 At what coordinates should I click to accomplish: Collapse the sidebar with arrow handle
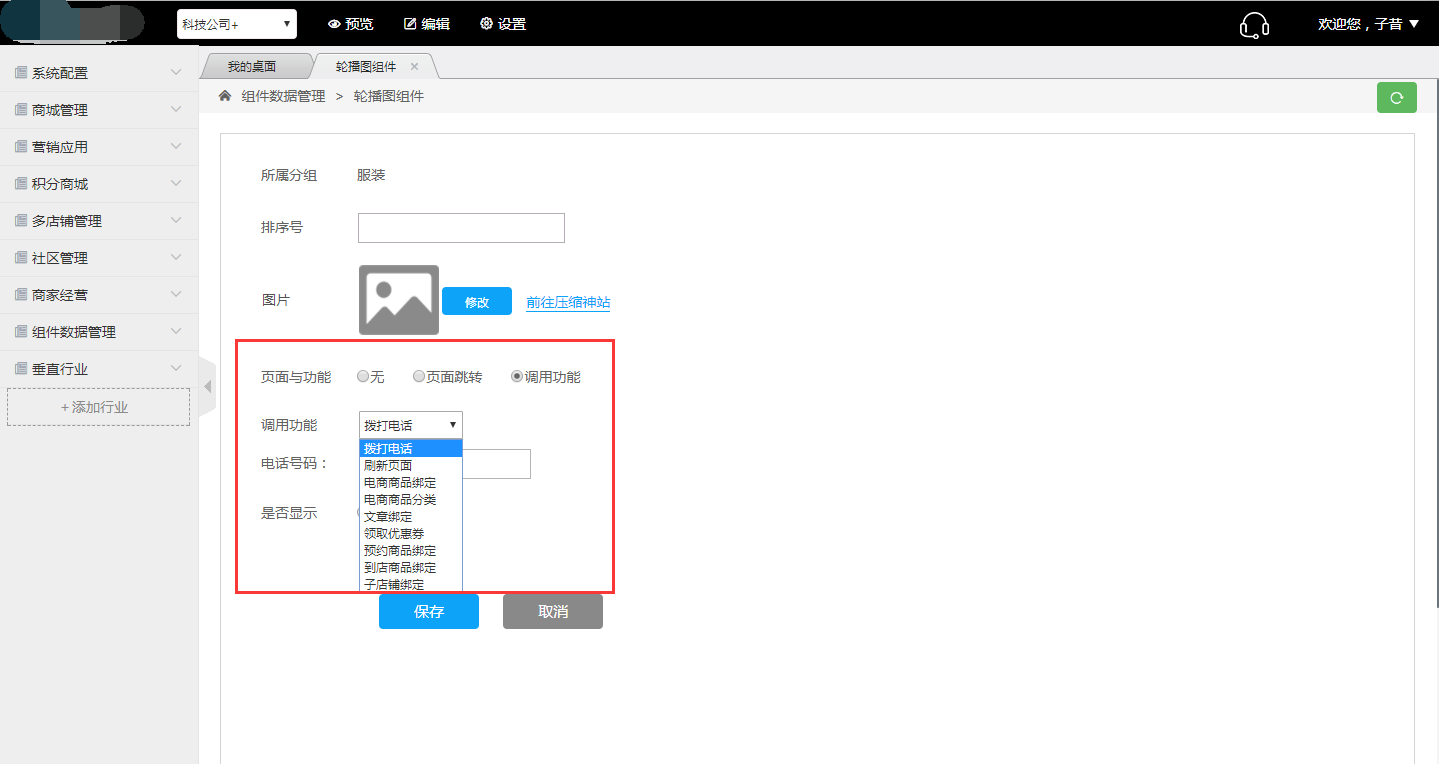point(208,386)
